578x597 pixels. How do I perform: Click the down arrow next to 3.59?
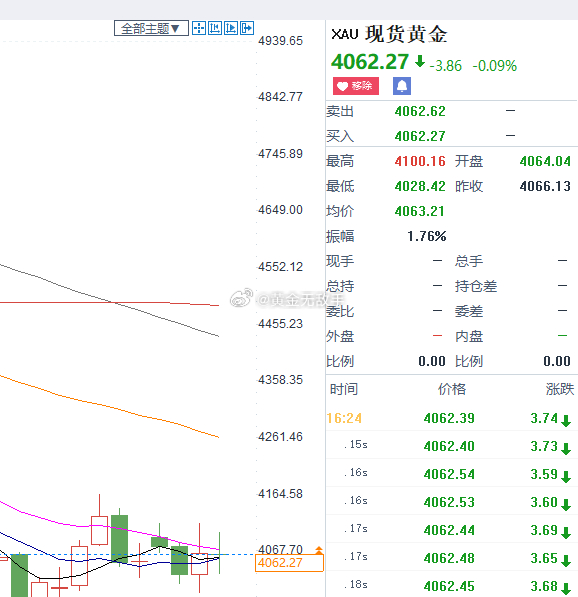(x=566, y=477)
